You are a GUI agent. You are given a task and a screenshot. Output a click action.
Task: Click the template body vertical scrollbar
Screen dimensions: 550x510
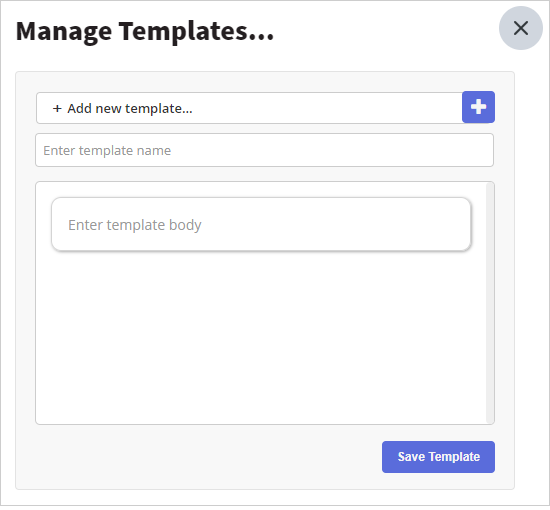[490, 303]
